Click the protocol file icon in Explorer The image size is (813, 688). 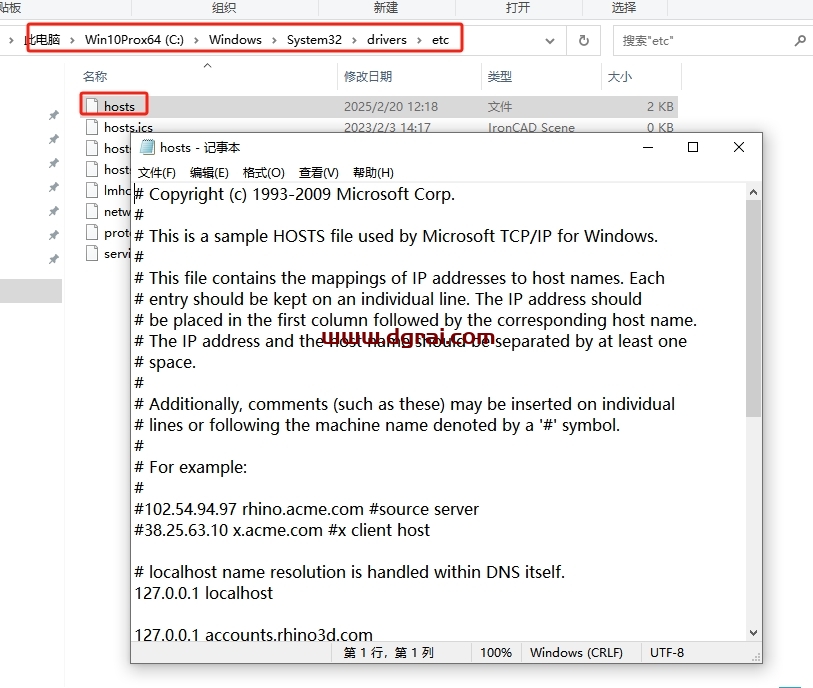click(92, 232)
